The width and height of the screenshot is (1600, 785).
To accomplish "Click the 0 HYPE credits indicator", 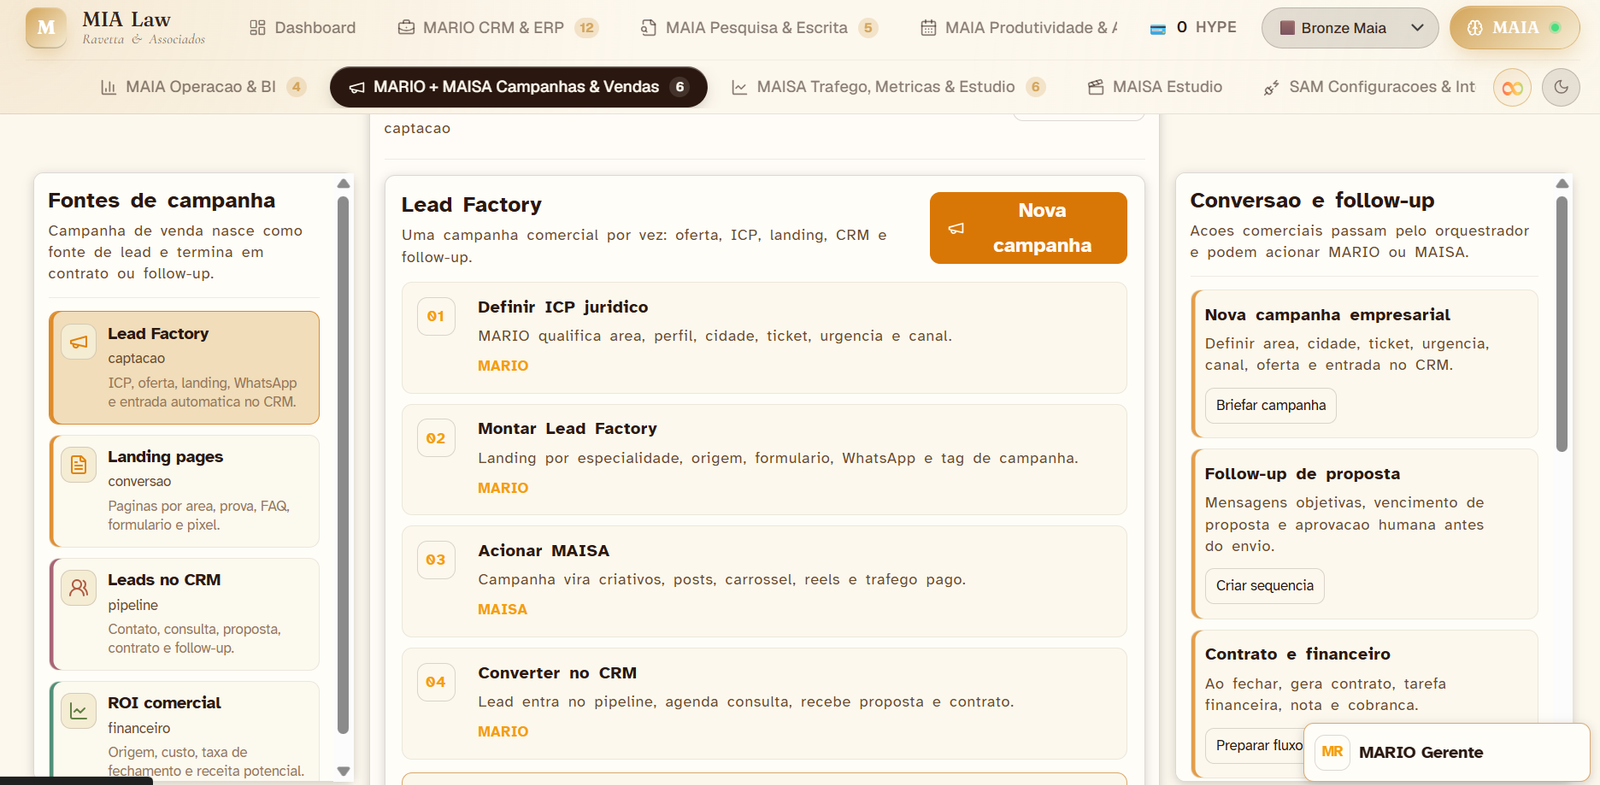I will point(1193,28).
